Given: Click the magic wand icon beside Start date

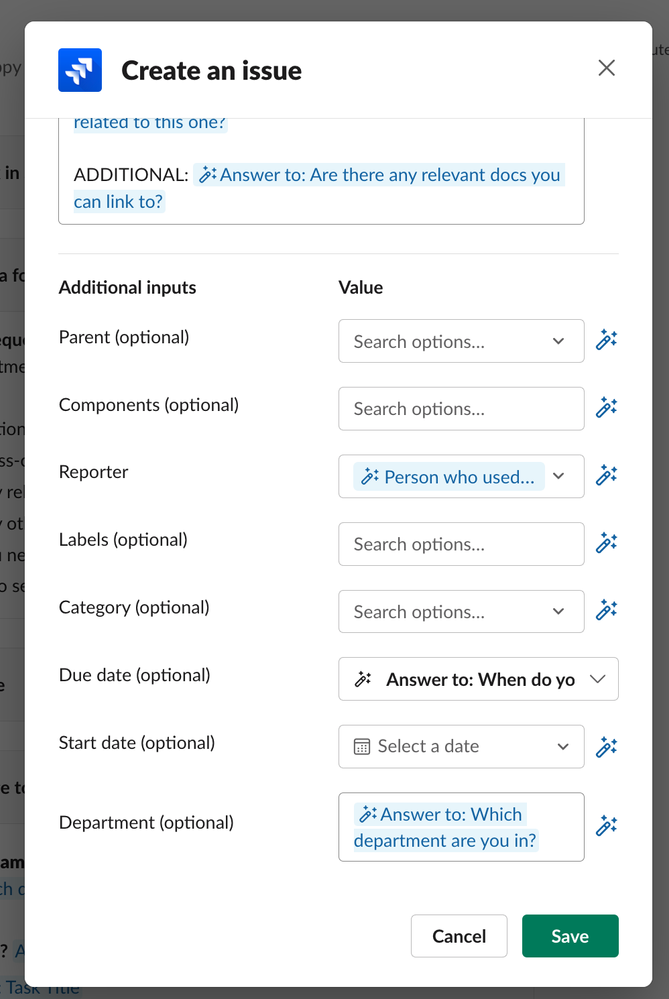Looking at the screenshot, I should (606, 746).
